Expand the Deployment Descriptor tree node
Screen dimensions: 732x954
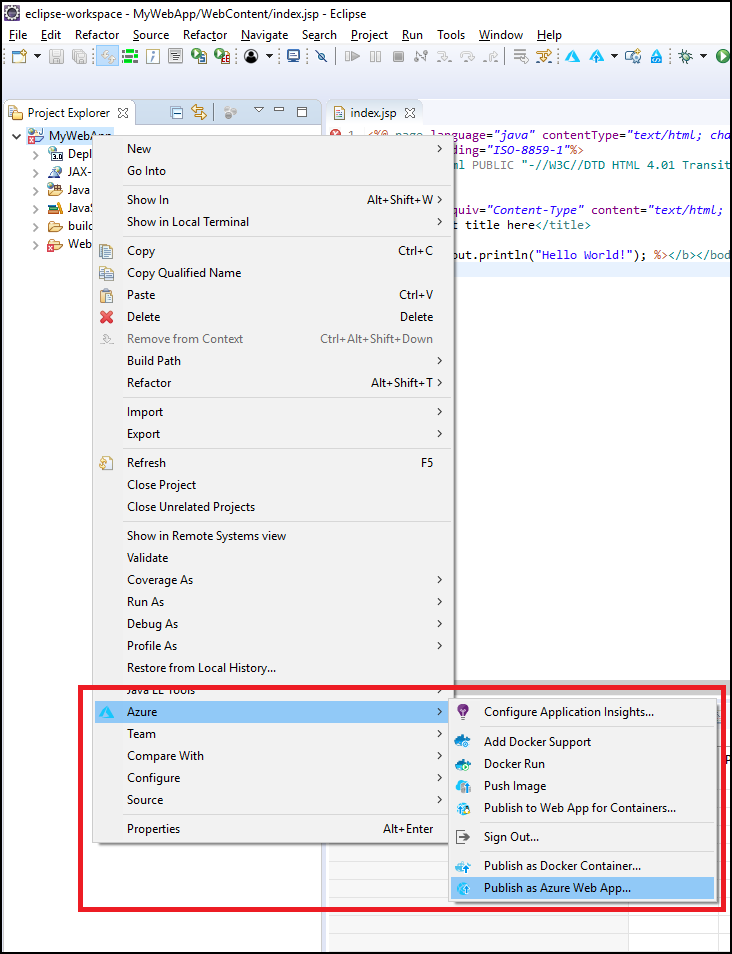click(35, 155)
